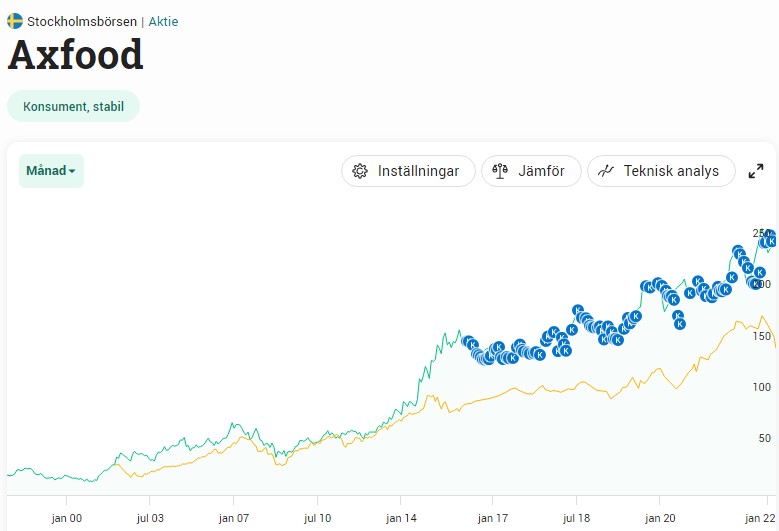Screen dimensions: 779x531
Task: Select the leftmost K marker on chart
Action: [467, 341]
